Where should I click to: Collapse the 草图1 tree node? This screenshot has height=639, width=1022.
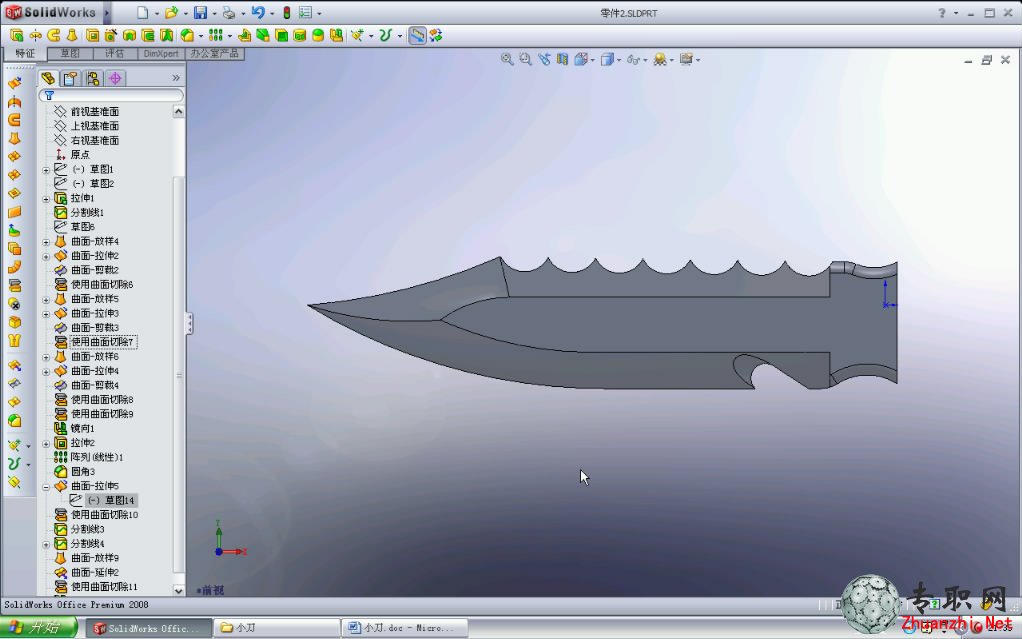click(46, 170)
